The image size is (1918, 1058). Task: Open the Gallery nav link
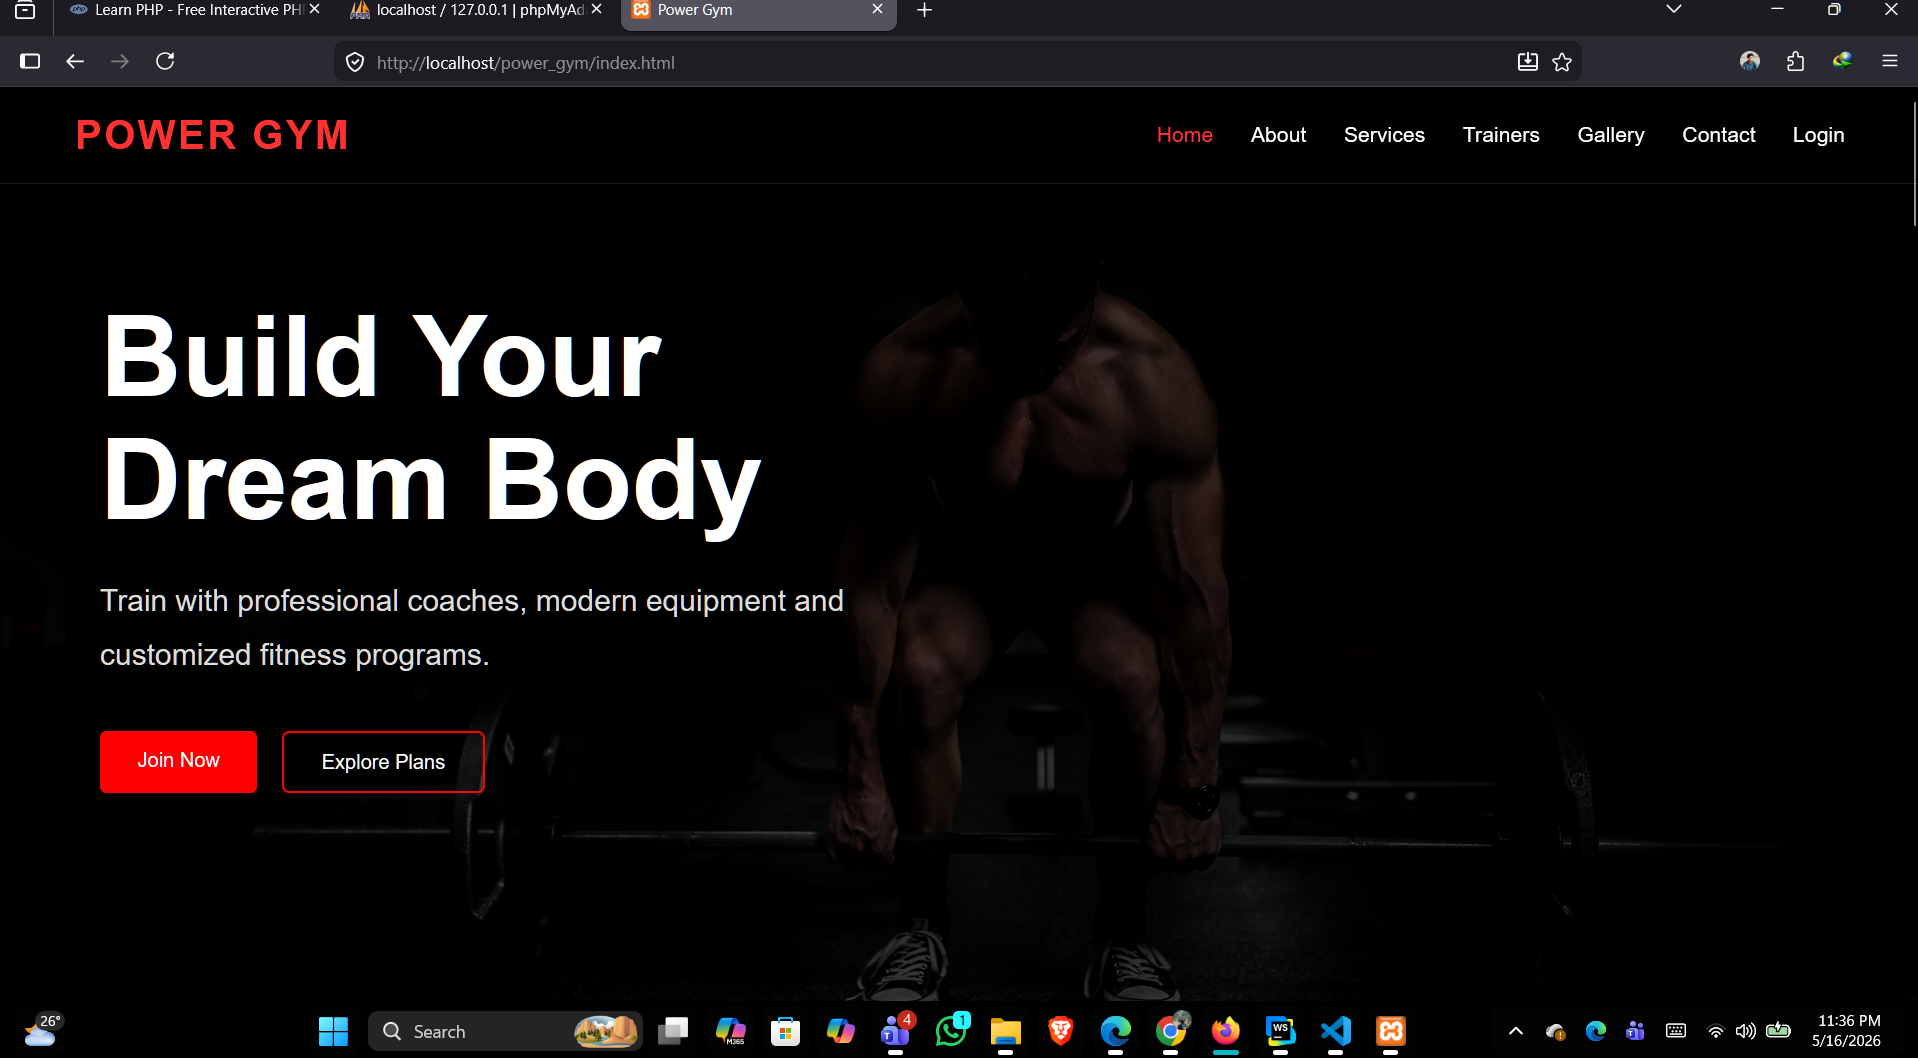[x=1610, y=135]
